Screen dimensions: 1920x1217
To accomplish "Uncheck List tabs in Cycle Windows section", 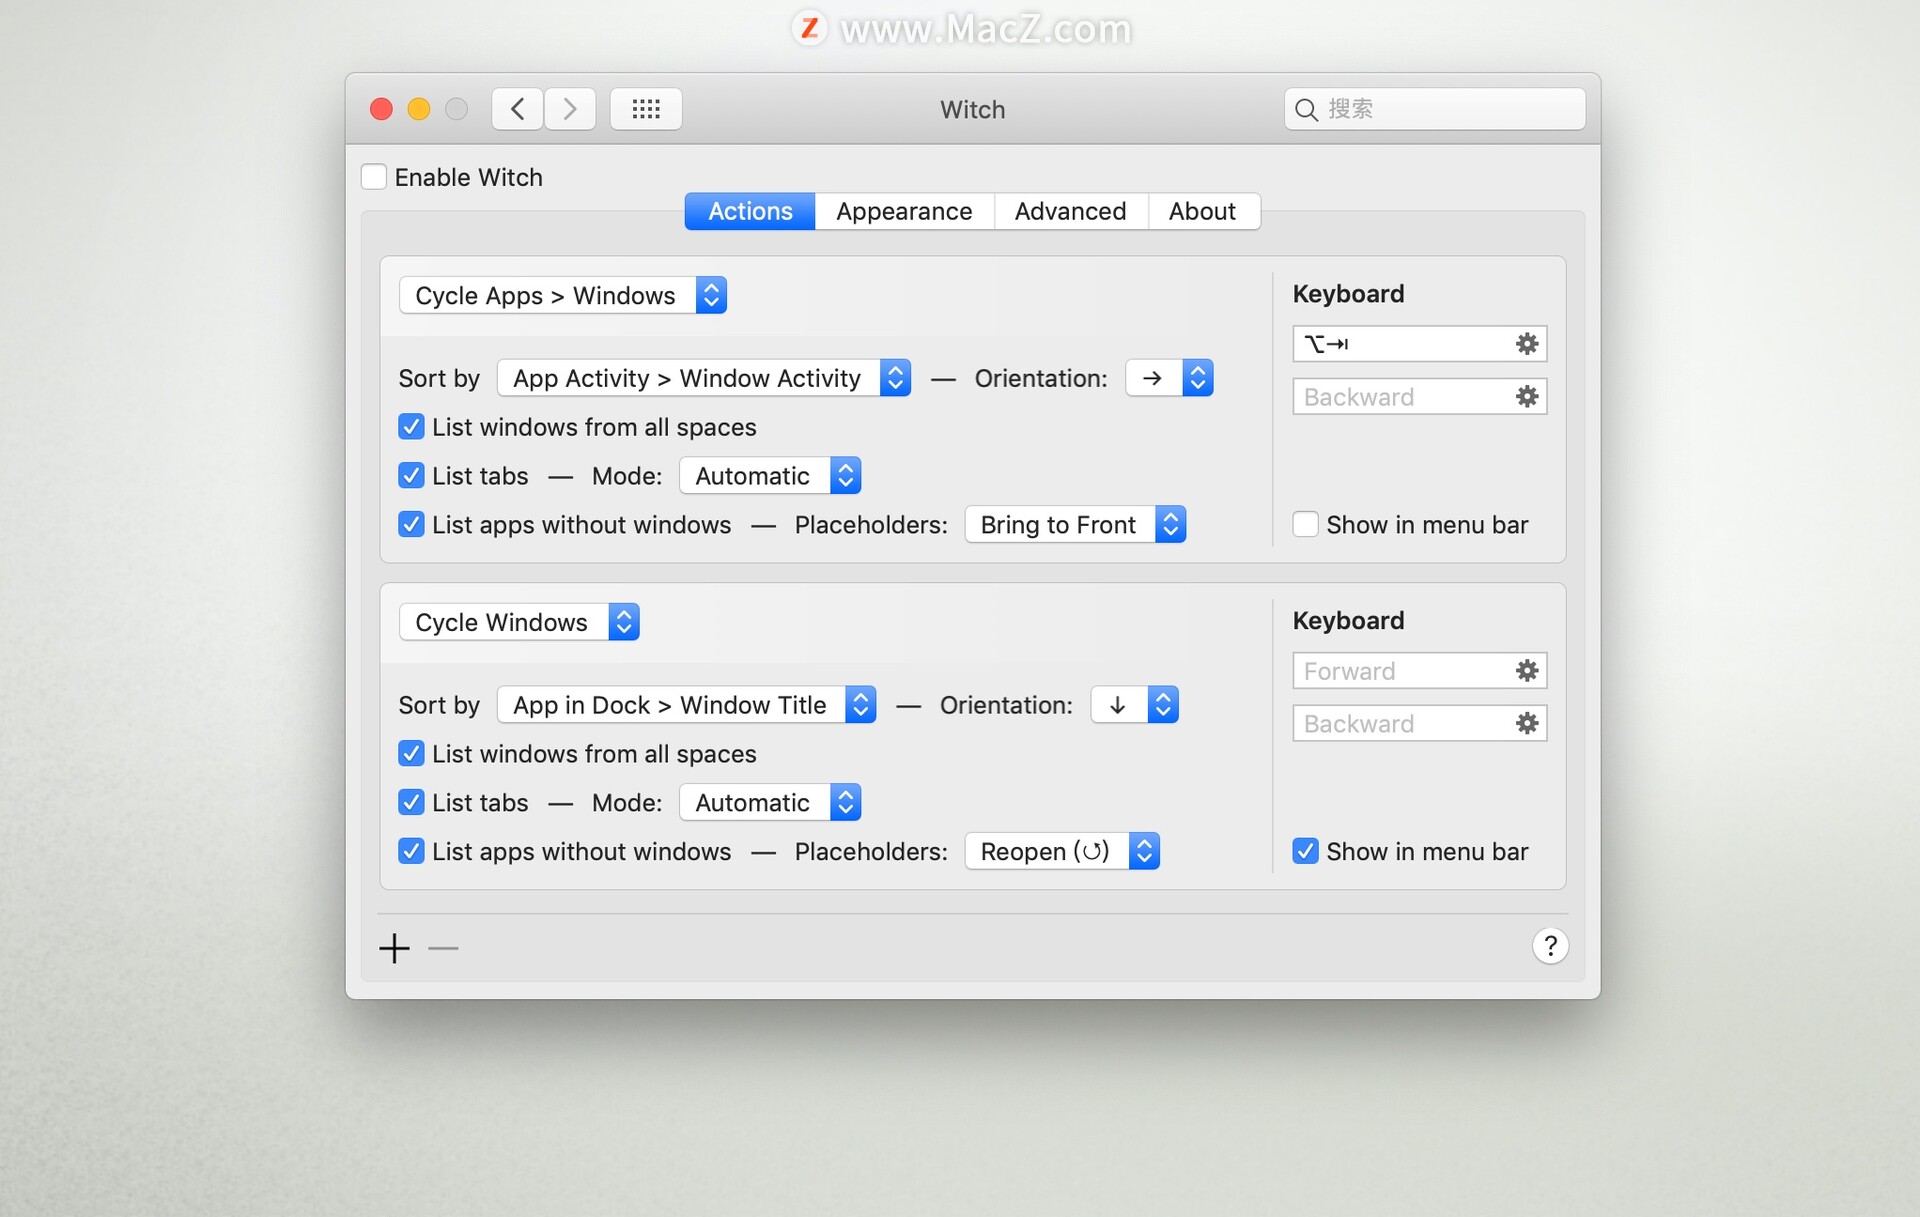I will pos(411,803).
